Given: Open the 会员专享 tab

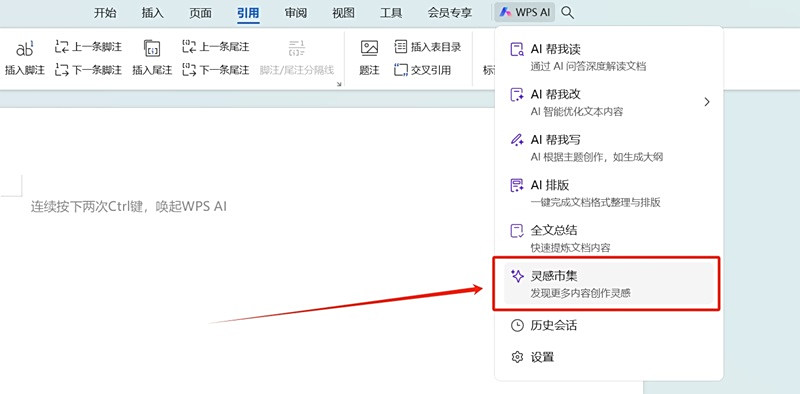Looking at the screenshot, I should pyautogui.click(x=450, y=13).
